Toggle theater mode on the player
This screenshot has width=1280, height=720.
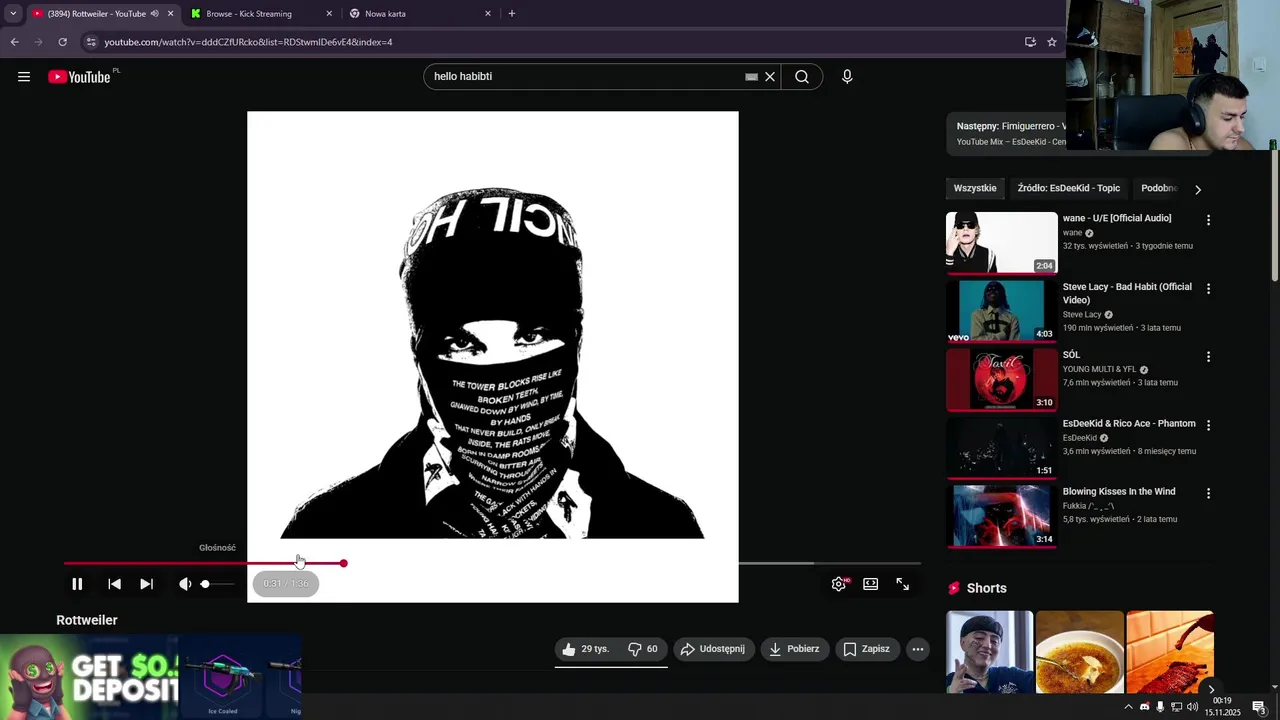(871, 584)
